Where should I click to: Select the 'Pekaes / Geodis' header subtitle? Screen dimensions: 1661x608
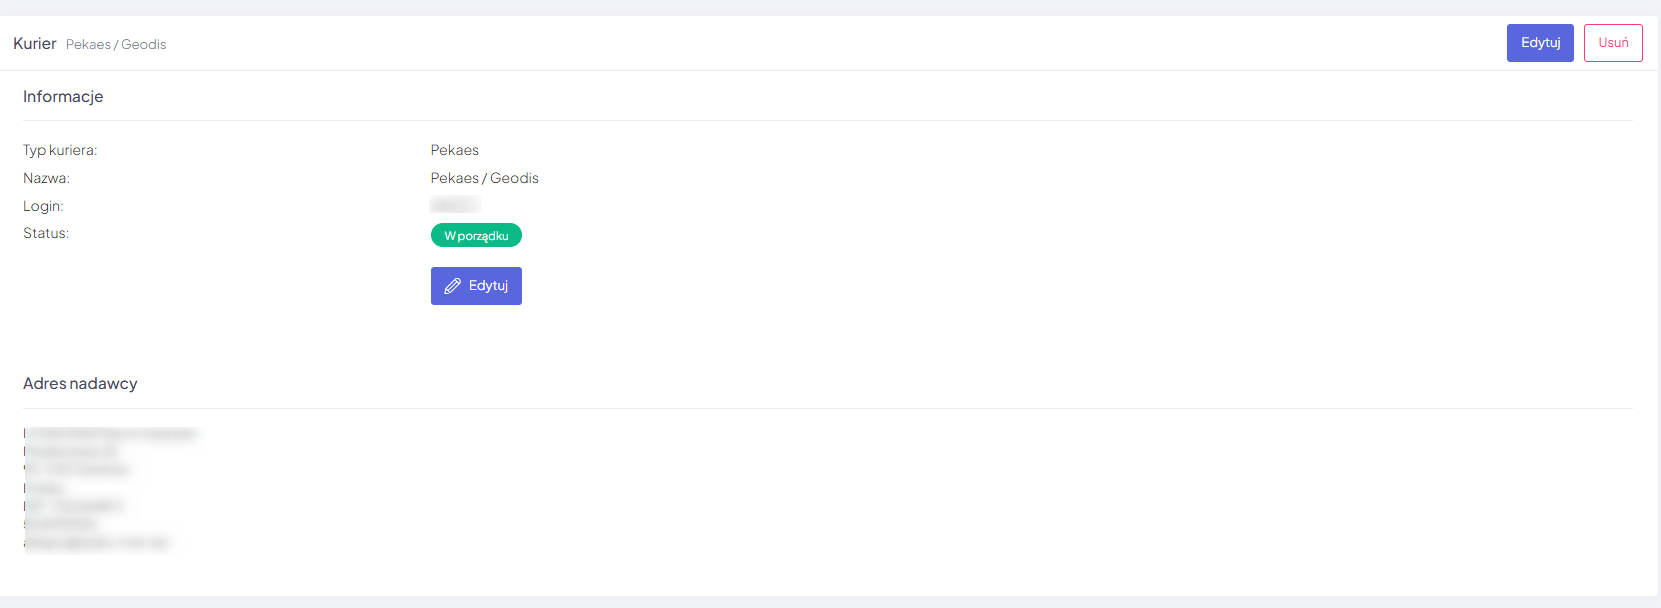point(116,45)
